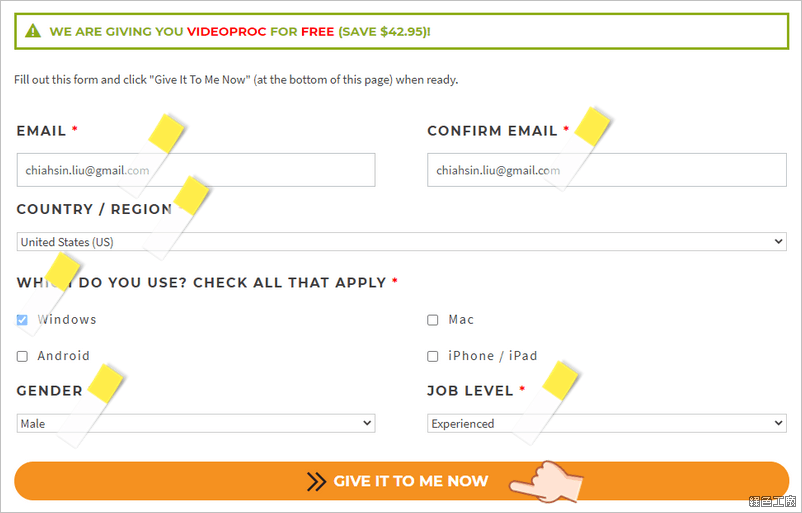Open the Job Level dropdown showing Experienced
Image resolution: width=802 pixels, height=513 pixels.
point(607,423)
